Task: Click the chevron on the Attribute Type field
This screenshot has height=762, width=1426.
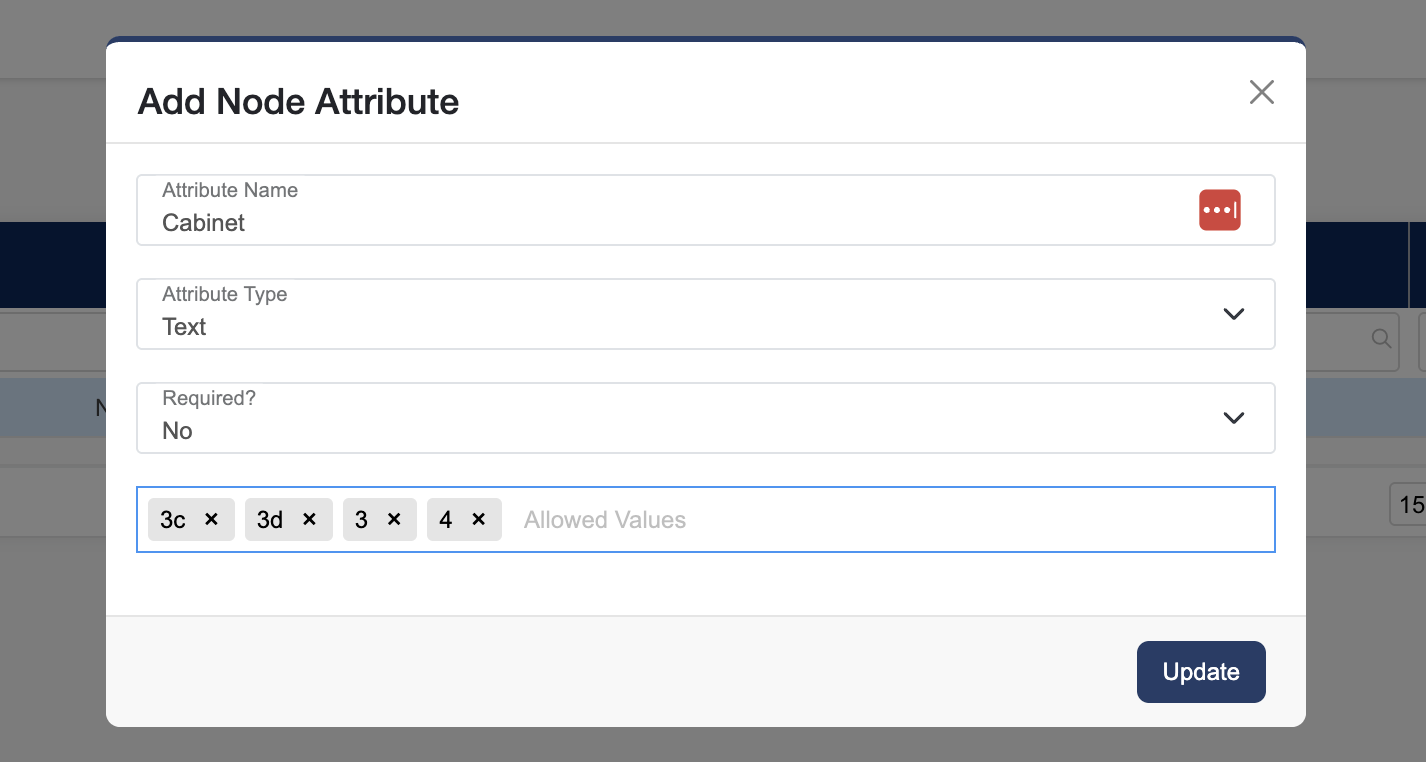Action: click(x=1233, y=314)
